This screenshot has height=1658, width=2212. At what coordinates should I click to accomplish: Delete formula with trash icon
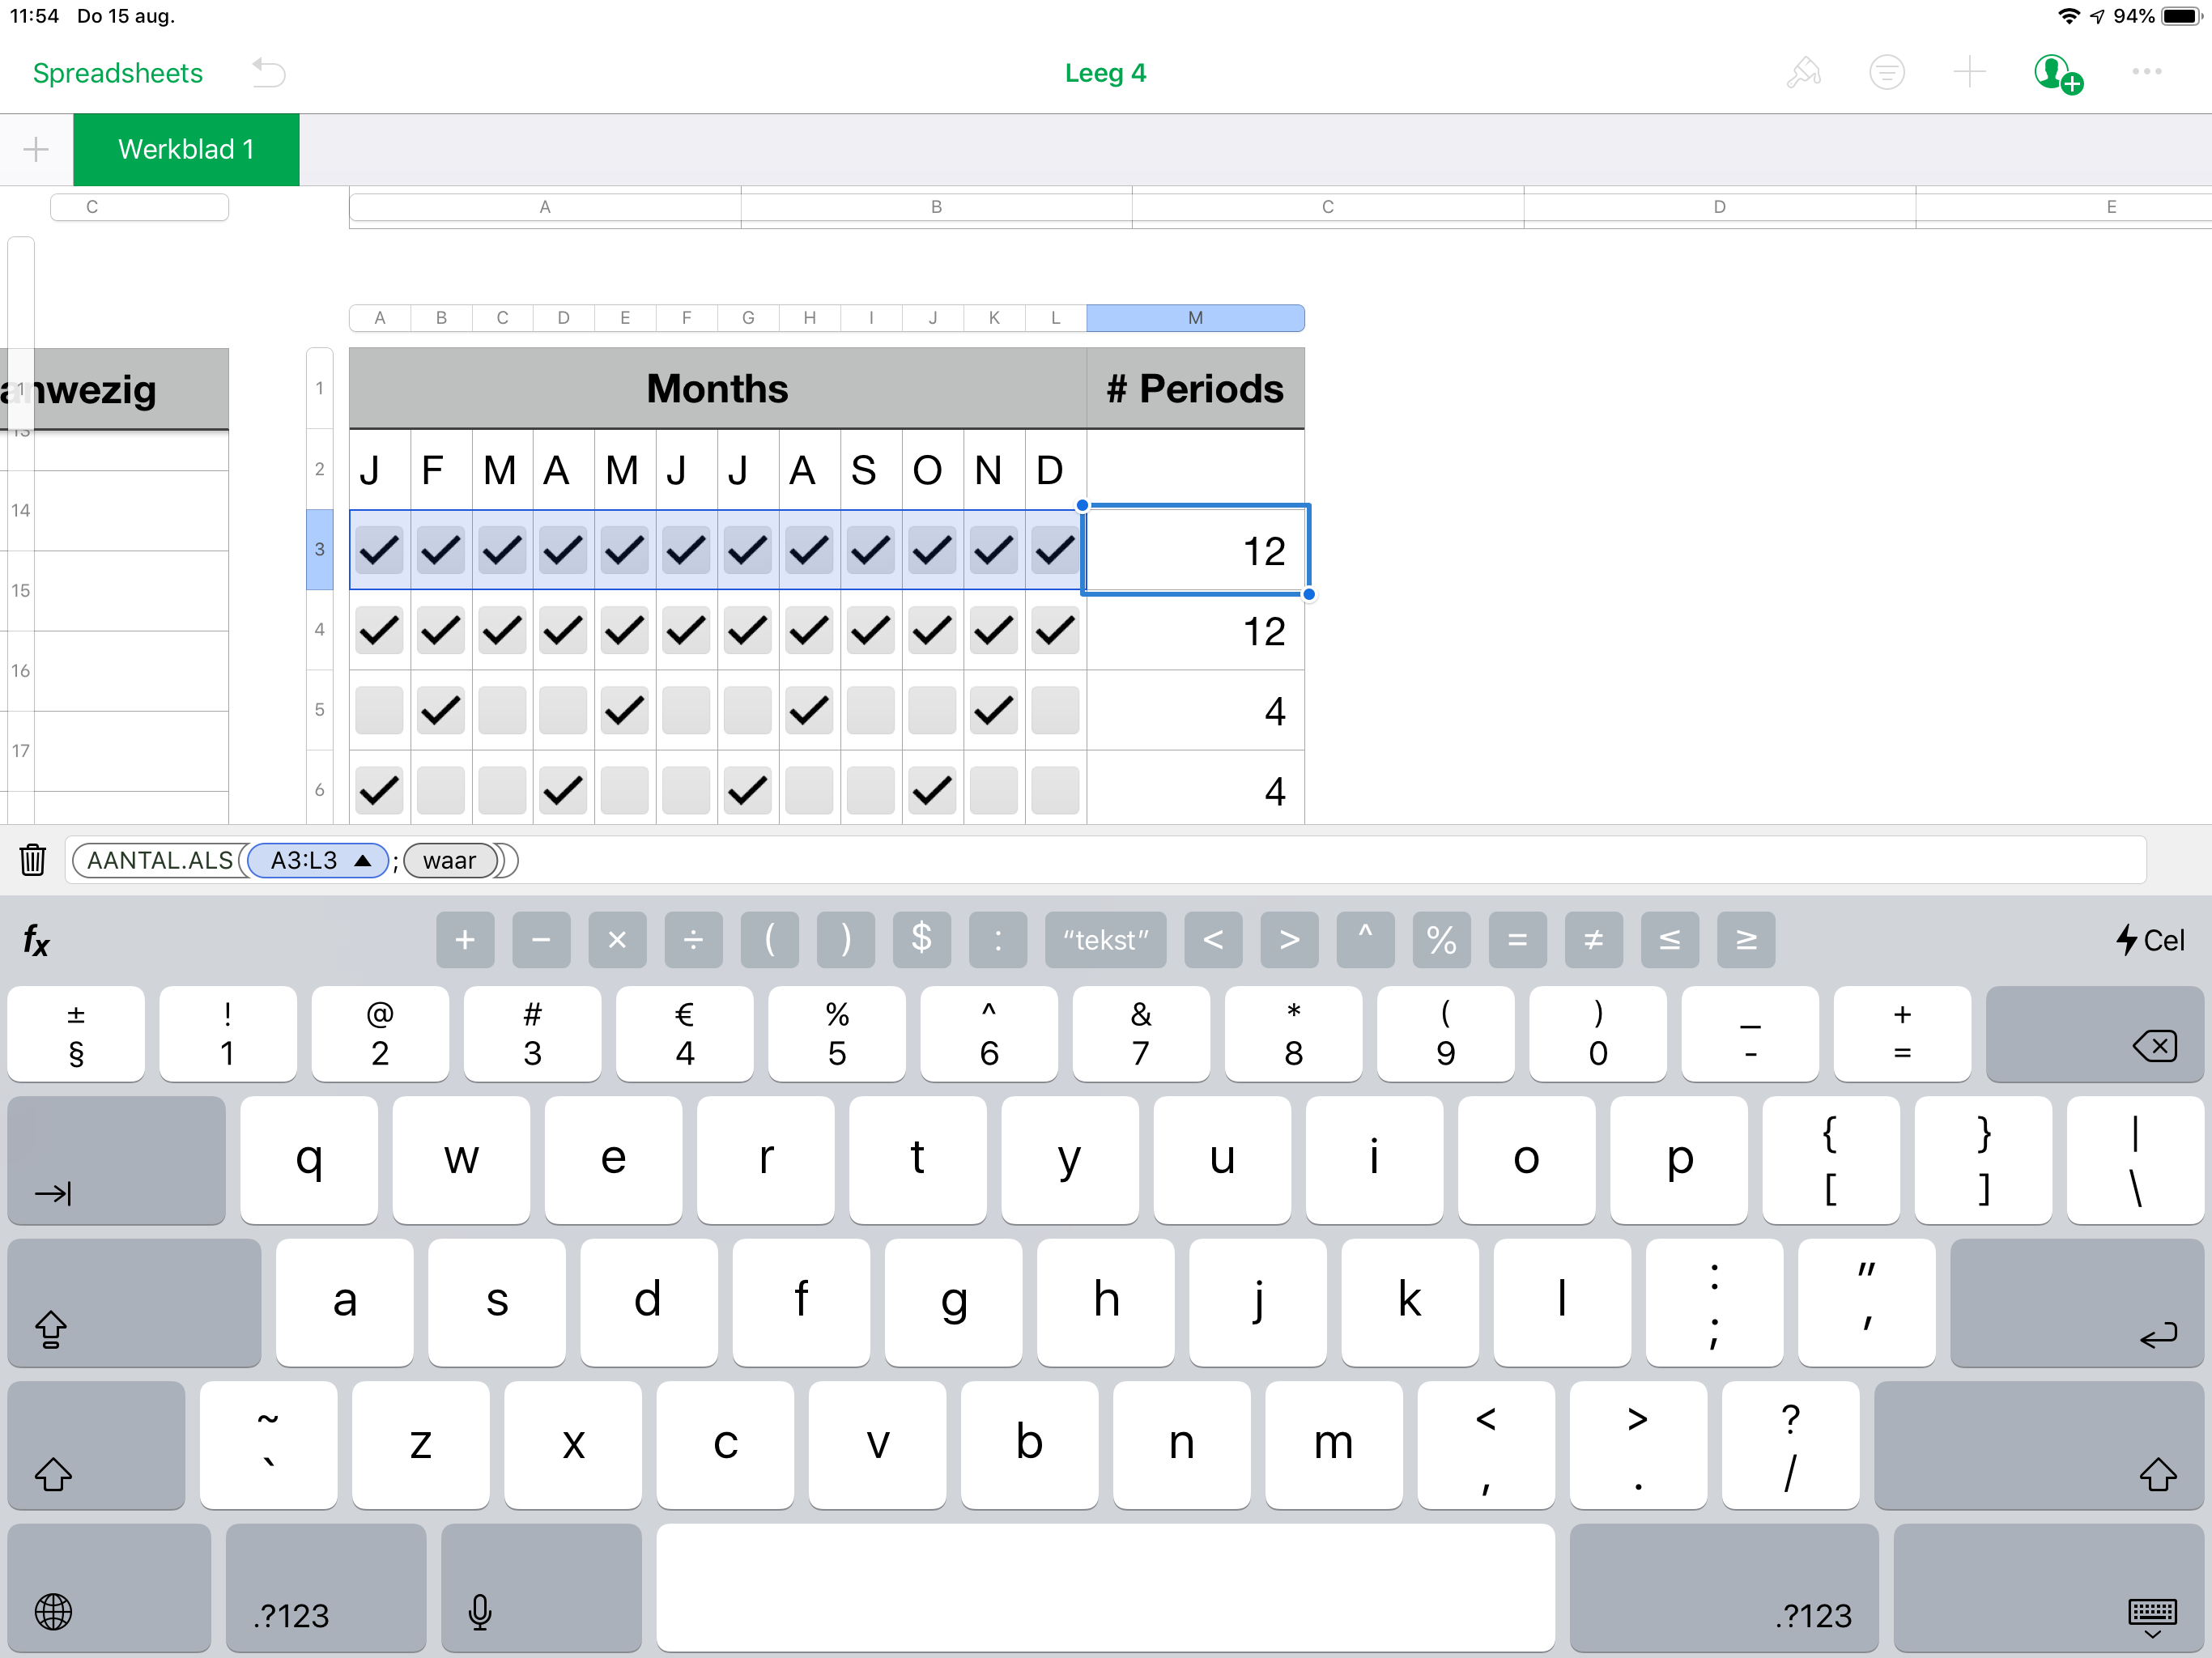point(33,860)
